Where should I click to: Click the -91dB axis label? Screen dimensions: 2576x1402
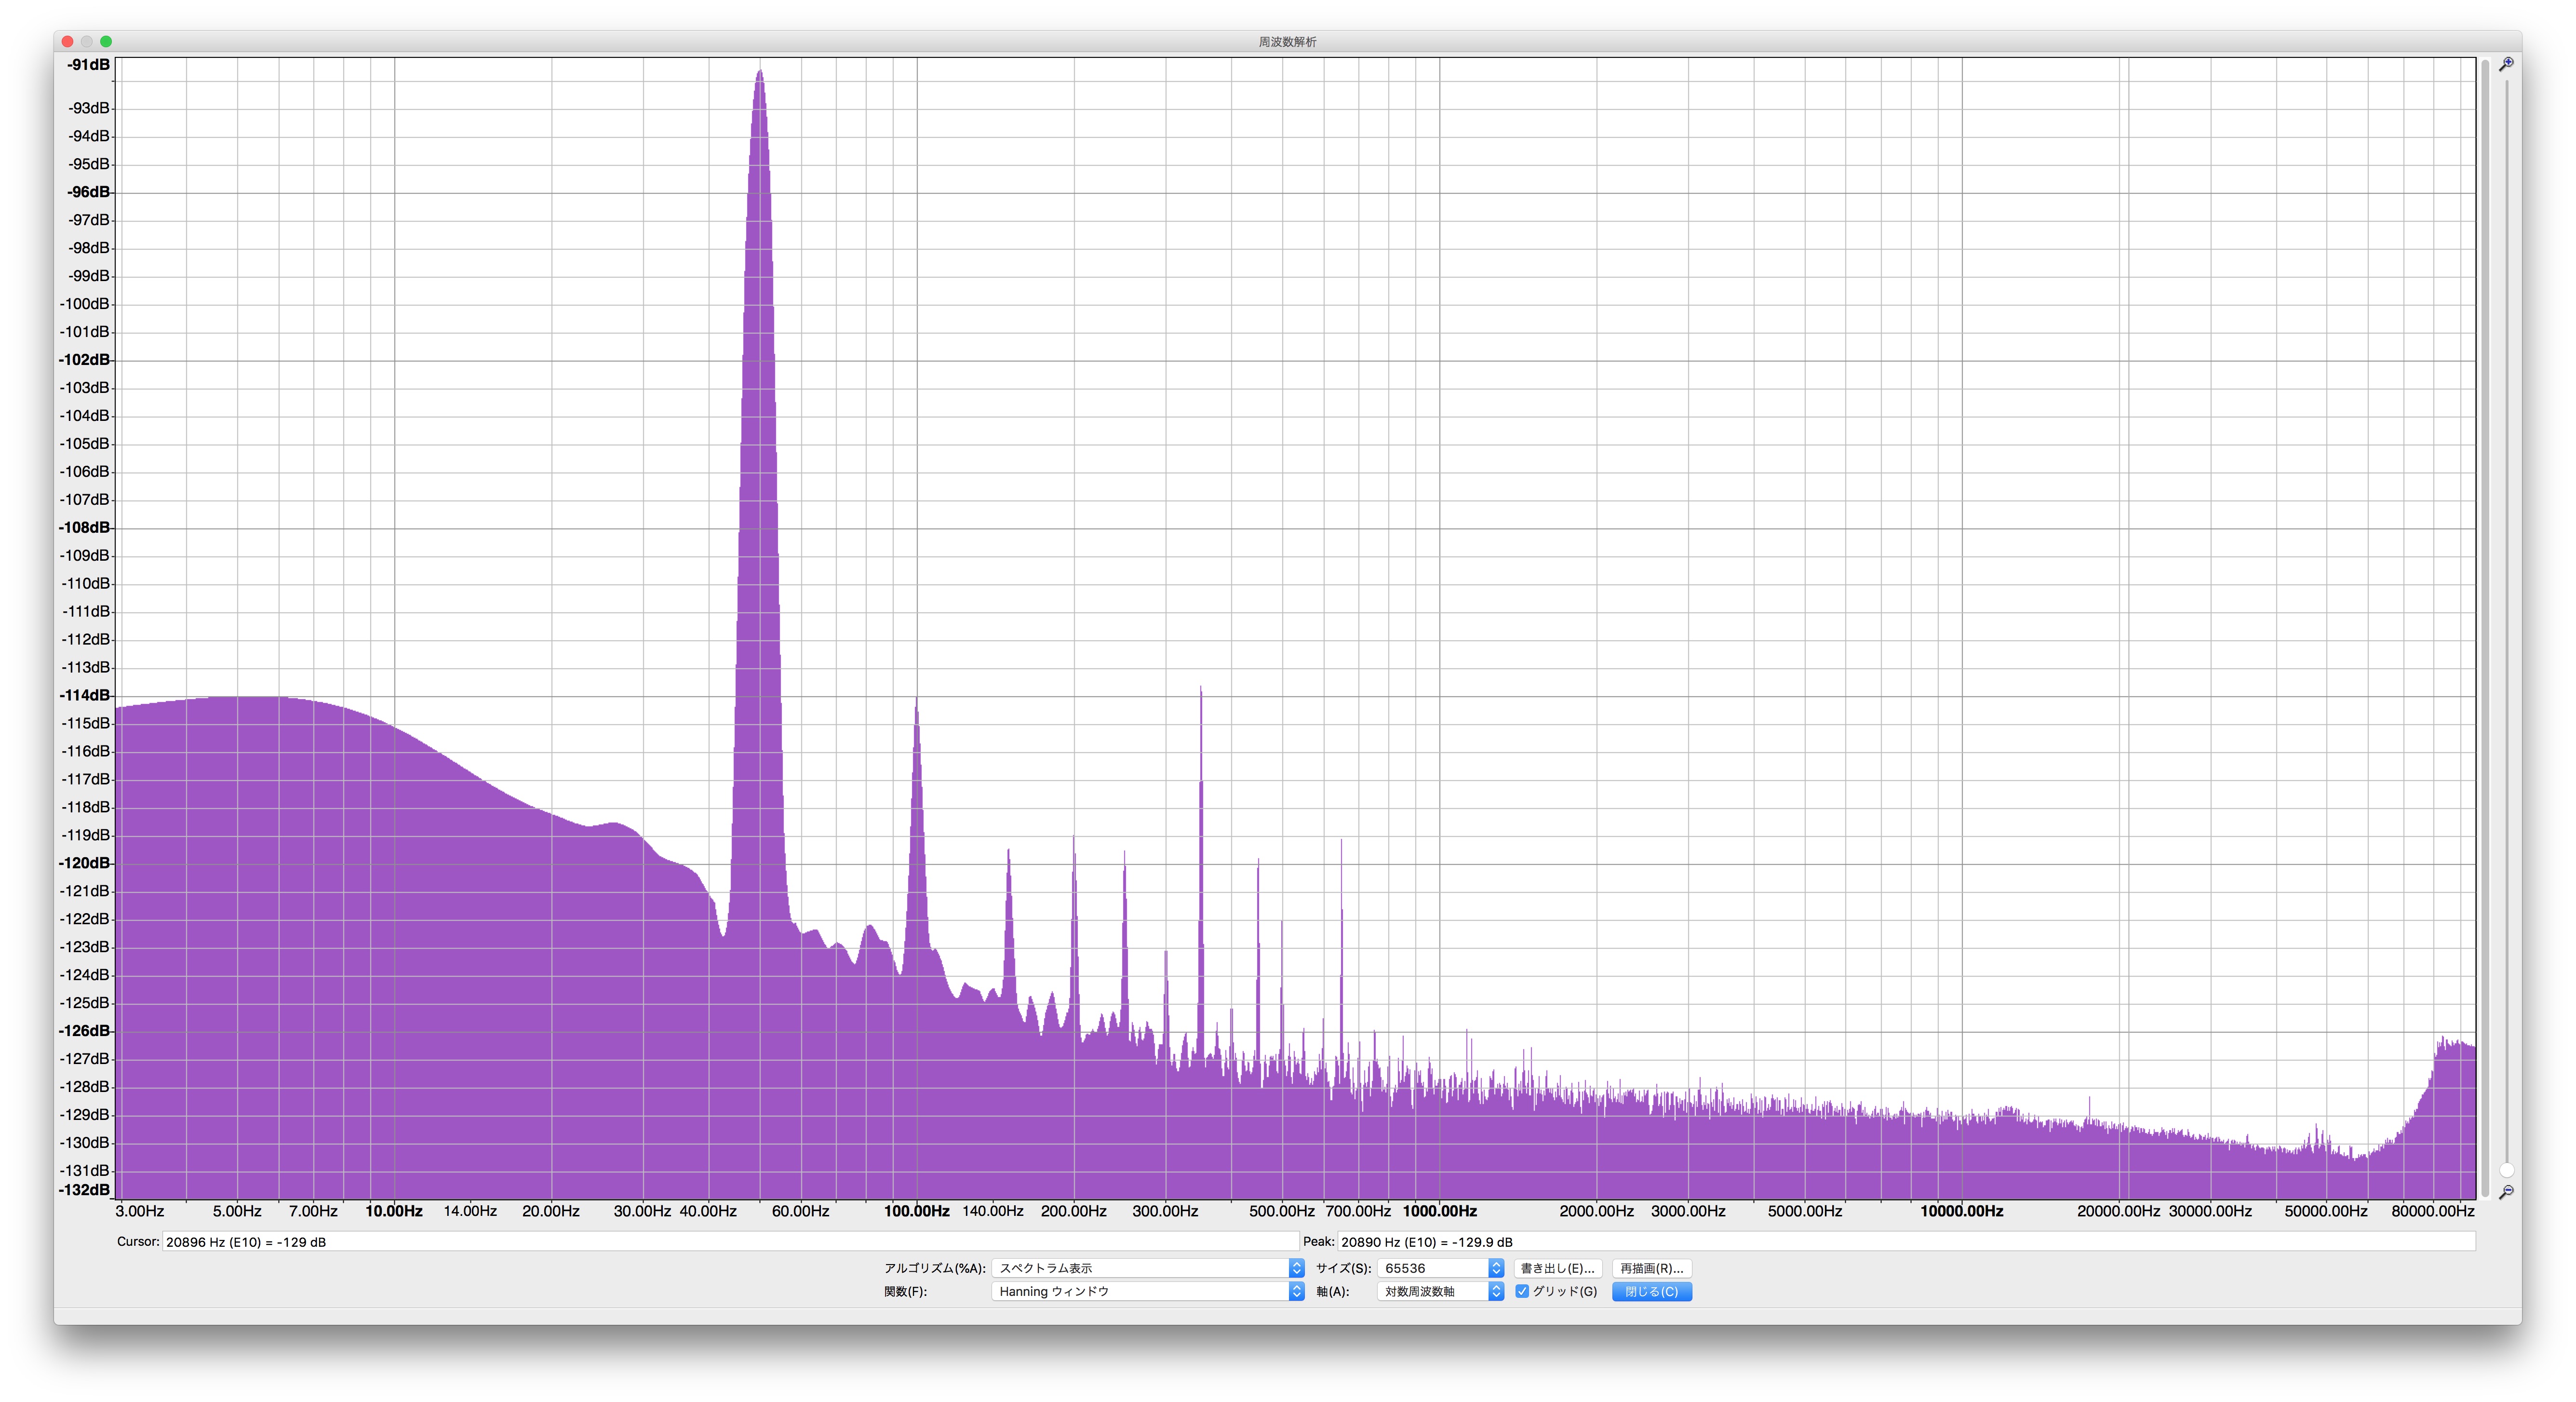(x=89, y=65)
